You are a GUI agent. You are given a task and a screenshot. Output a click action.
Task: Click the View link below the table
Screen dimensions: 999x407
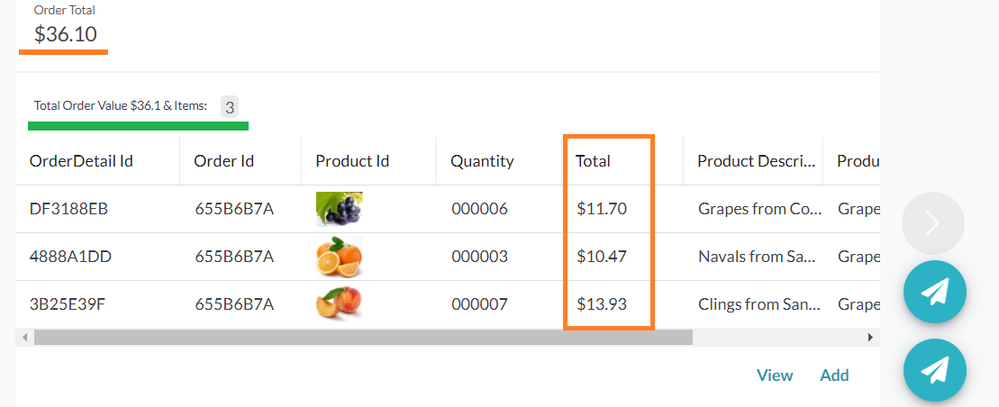tap(775, 376)
